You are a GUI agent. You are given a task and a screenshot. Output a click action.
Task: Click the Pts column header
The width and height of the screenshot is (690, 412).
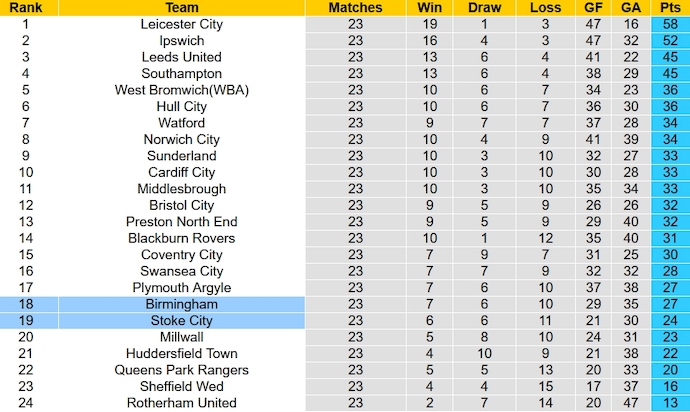click(670, 7)
